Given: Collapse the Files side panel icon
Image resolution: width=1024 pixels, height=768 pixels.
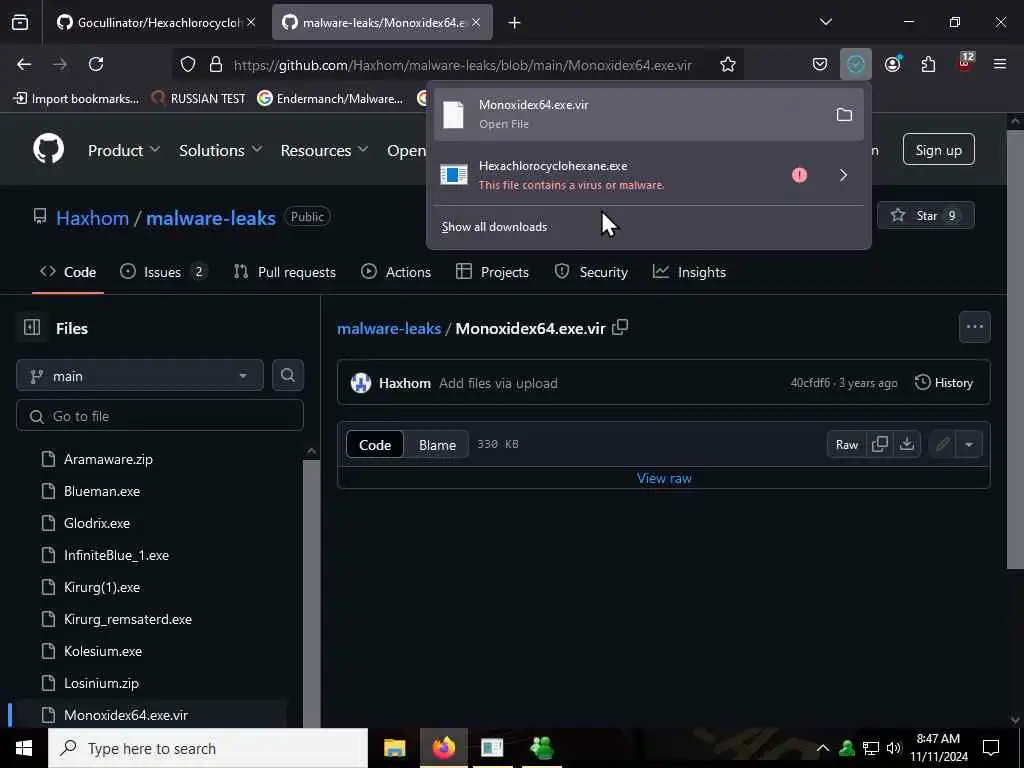Looking at the screenshot, I should 32,327.
